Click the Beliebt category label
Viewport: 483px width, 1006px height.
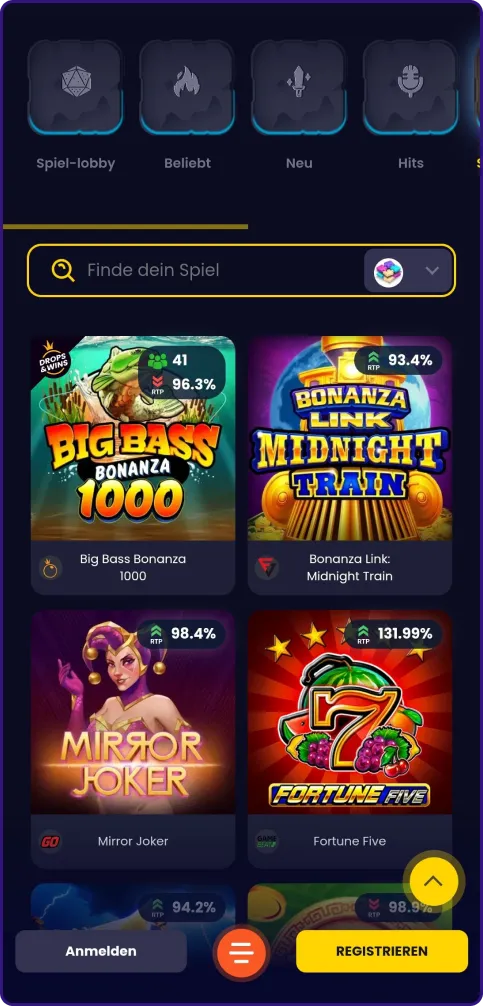187,163
